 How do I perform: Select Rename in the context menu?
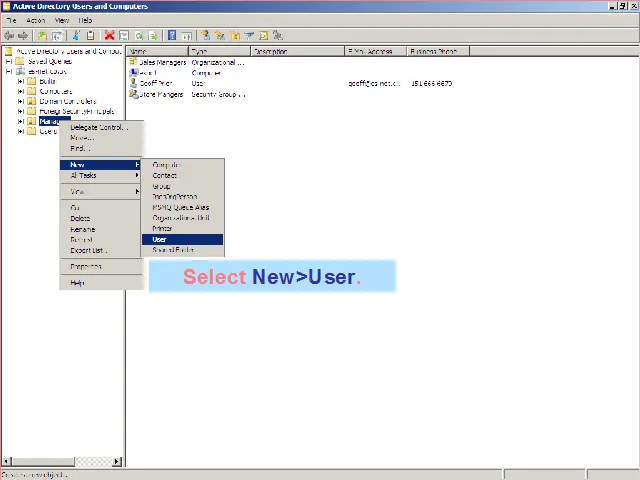[x=100, y=229]
